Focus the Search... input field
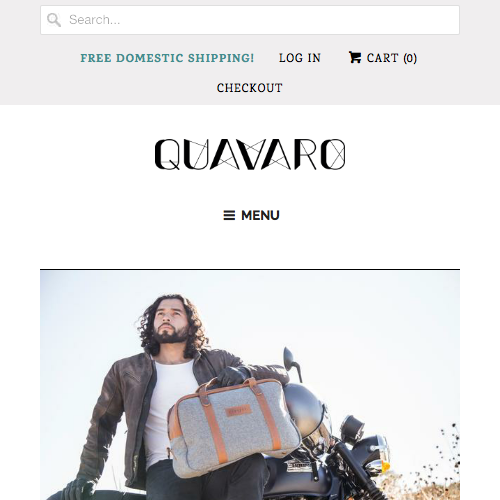Screen dimensions: 500x500 point(250,20)
